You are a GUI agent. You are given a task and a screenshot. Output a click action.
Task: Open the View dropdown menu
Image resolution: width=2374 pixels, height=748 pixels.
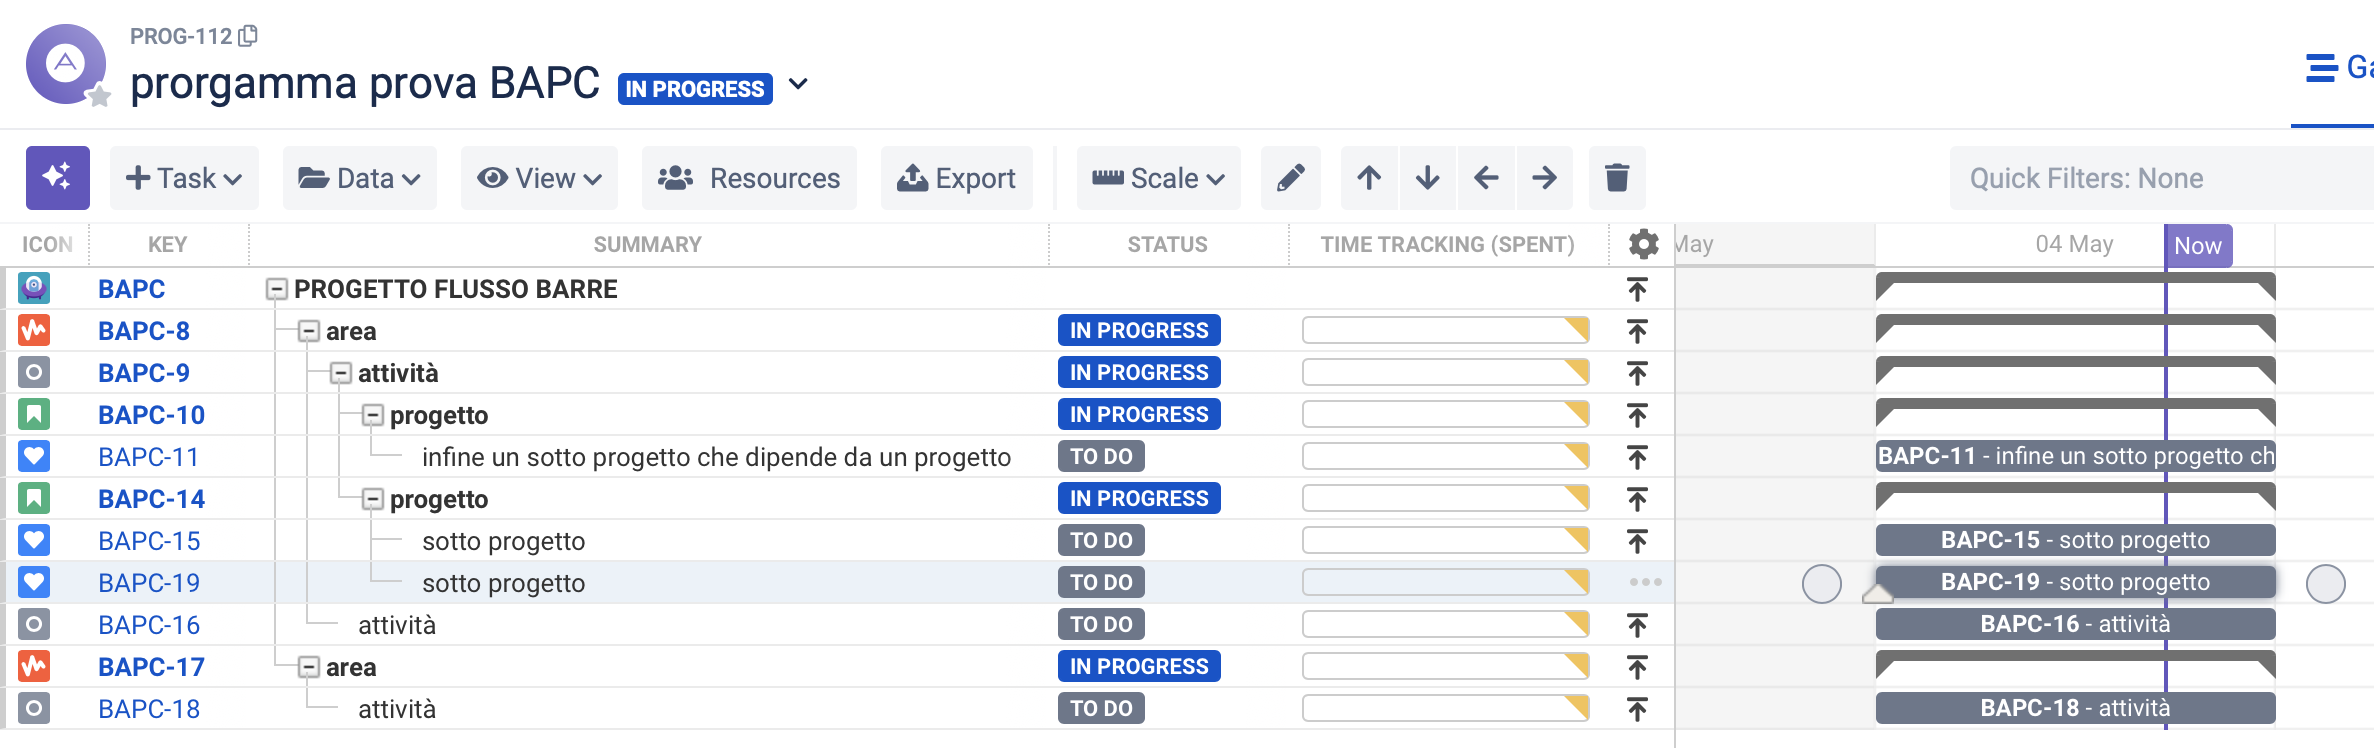coord(539,178)
